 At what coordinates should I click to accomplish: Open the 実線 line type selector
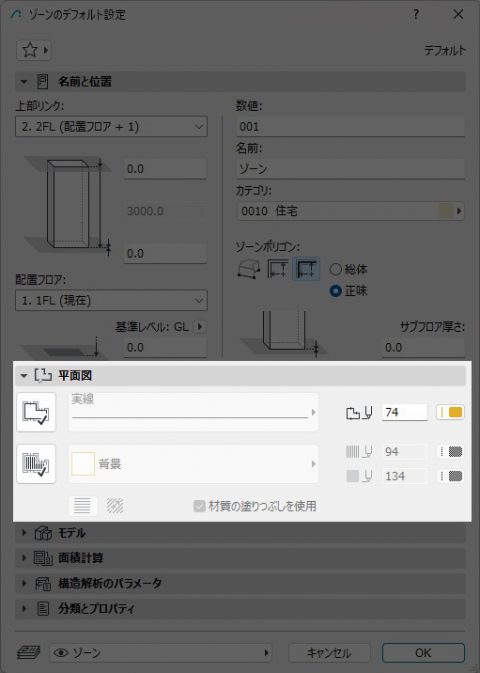coord(193,412)
